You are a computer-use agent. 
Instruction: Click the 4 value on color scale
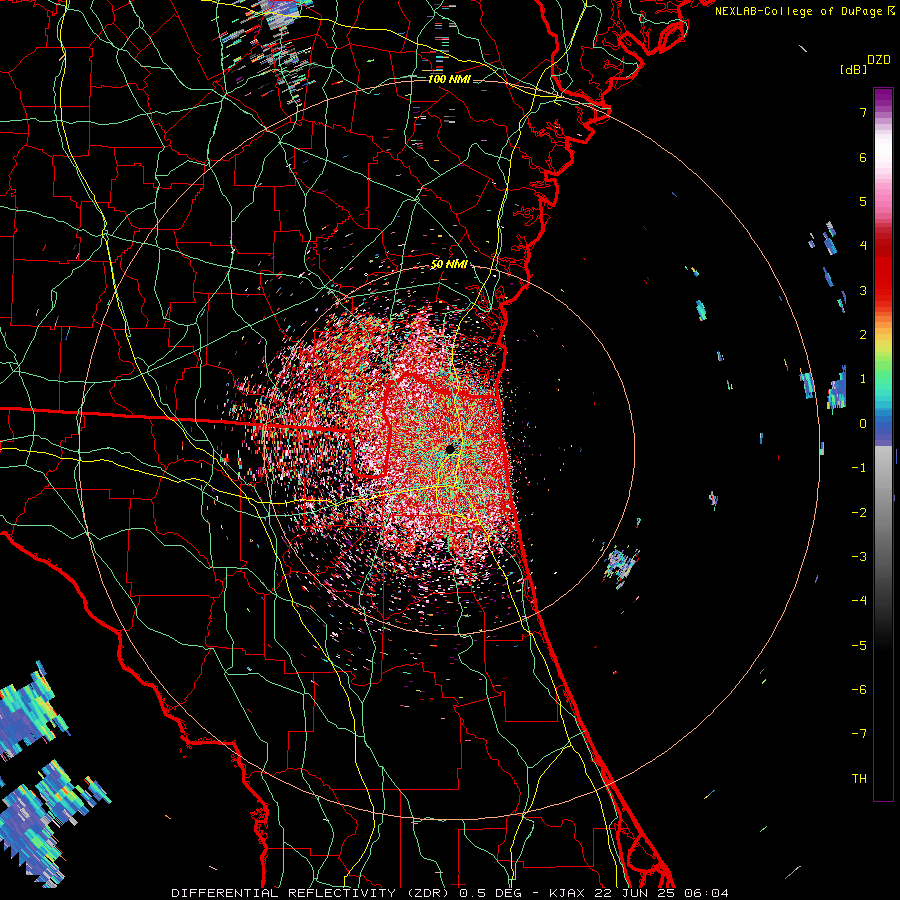pos(863,246)
